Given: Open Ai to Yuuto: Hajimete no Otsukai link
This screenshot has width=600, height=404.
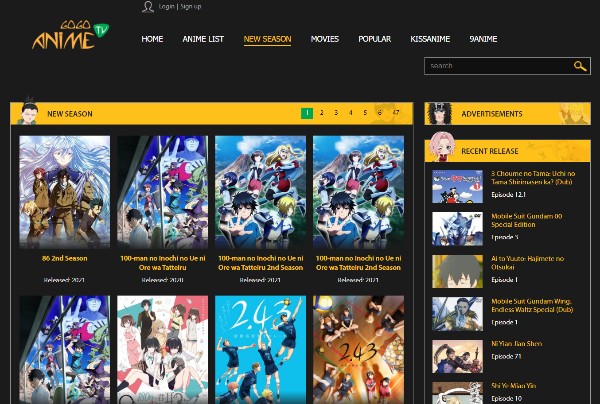Looking at the screenshot, I should (x=527, y=263).
